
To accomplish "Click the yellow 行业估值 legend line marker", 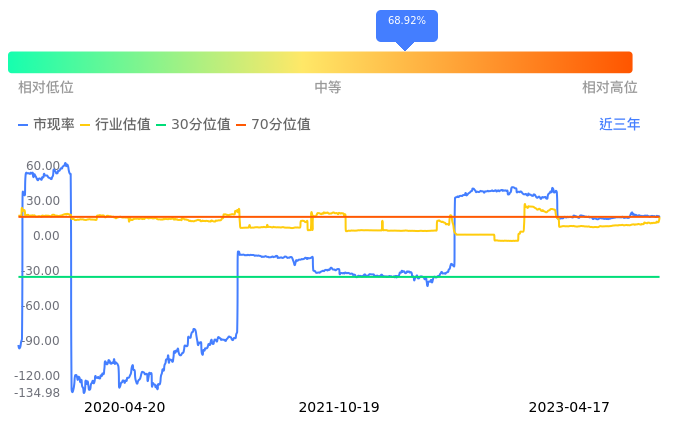I will coord(85,125).
